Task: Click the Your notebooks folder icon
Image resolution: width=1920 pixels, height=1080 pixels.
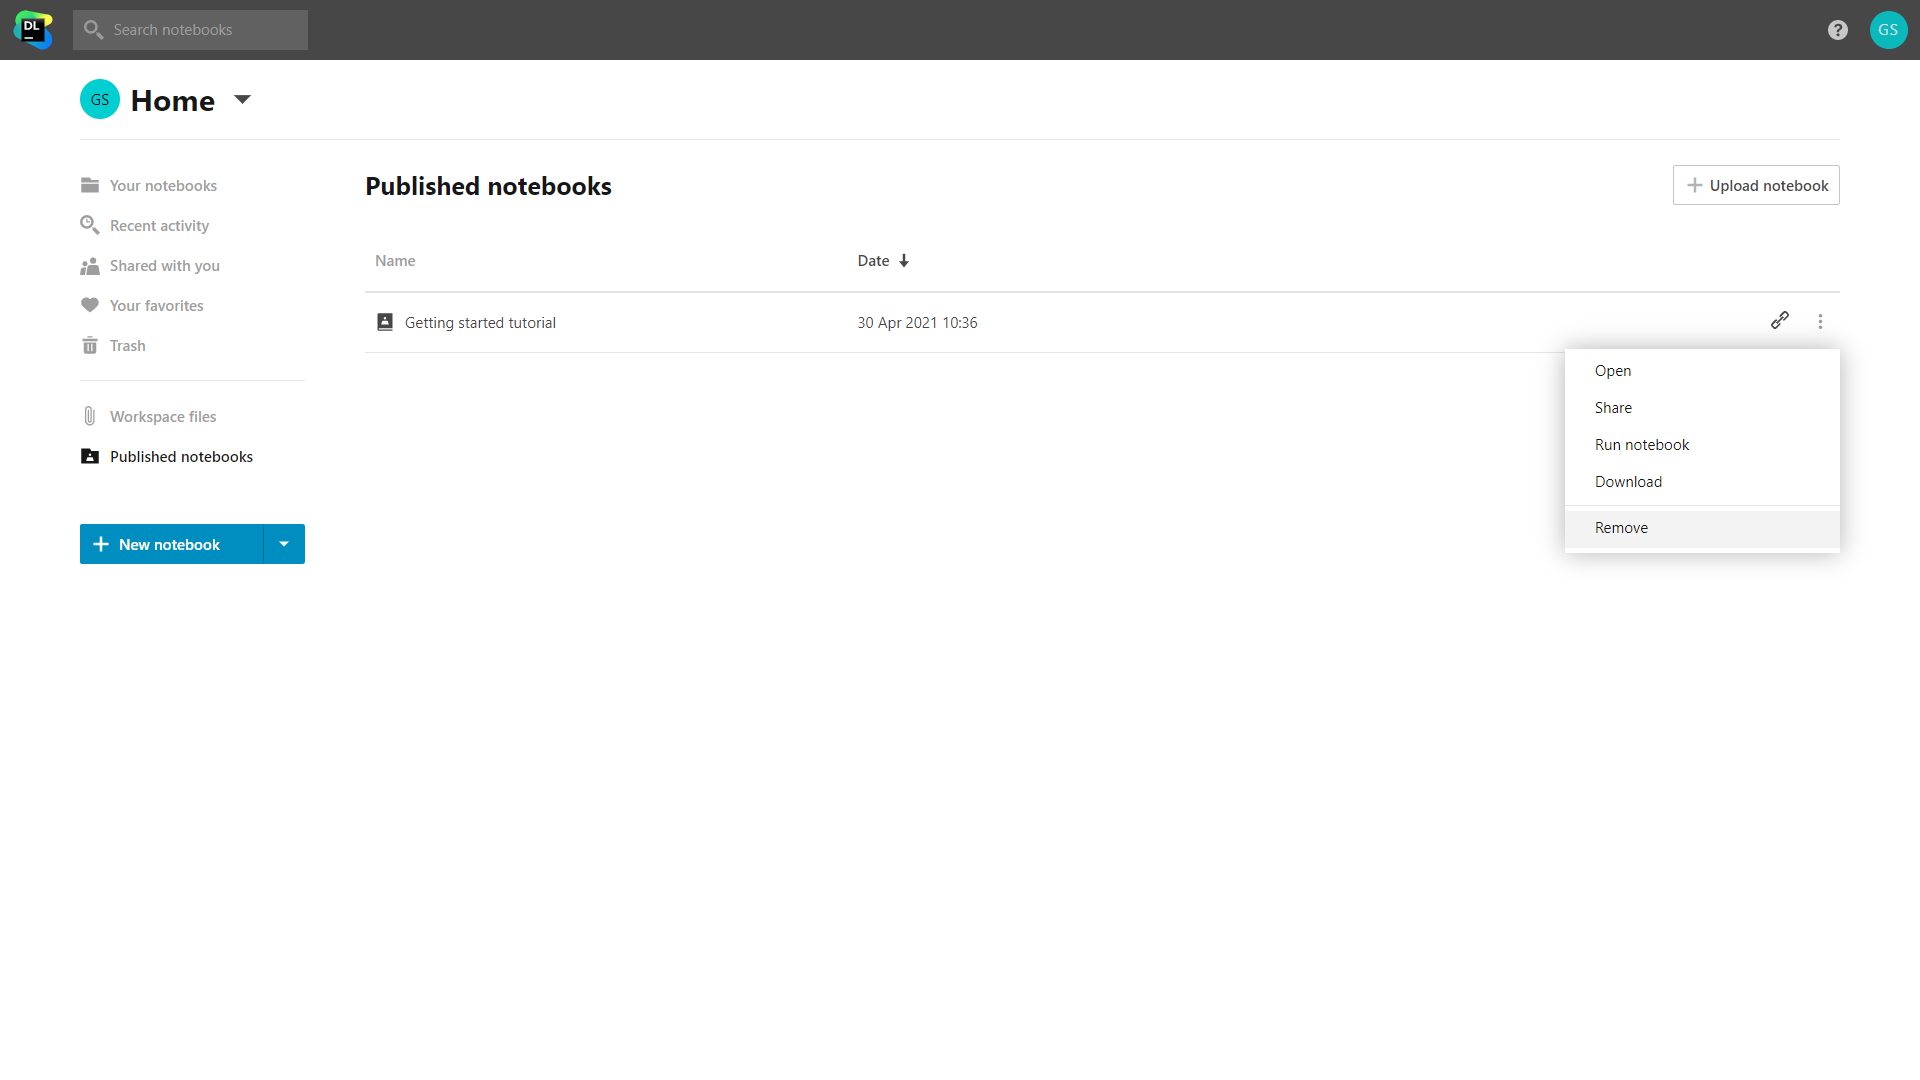Action: tap(90, 185)
